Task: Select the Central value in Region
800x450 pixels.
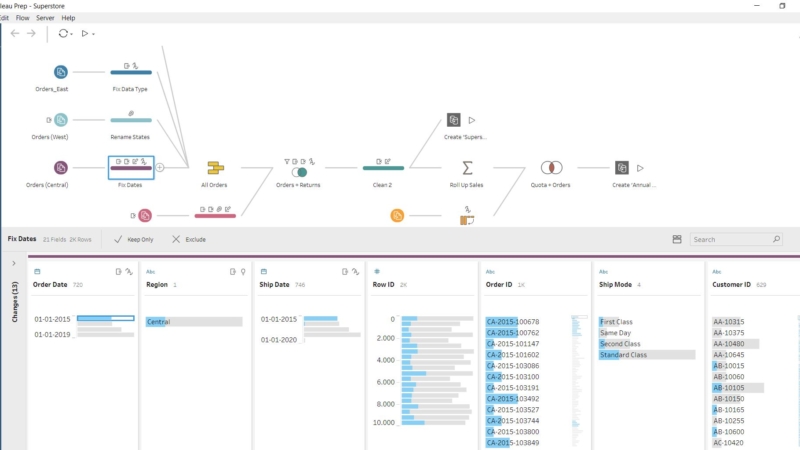Action: pos(194,321)
